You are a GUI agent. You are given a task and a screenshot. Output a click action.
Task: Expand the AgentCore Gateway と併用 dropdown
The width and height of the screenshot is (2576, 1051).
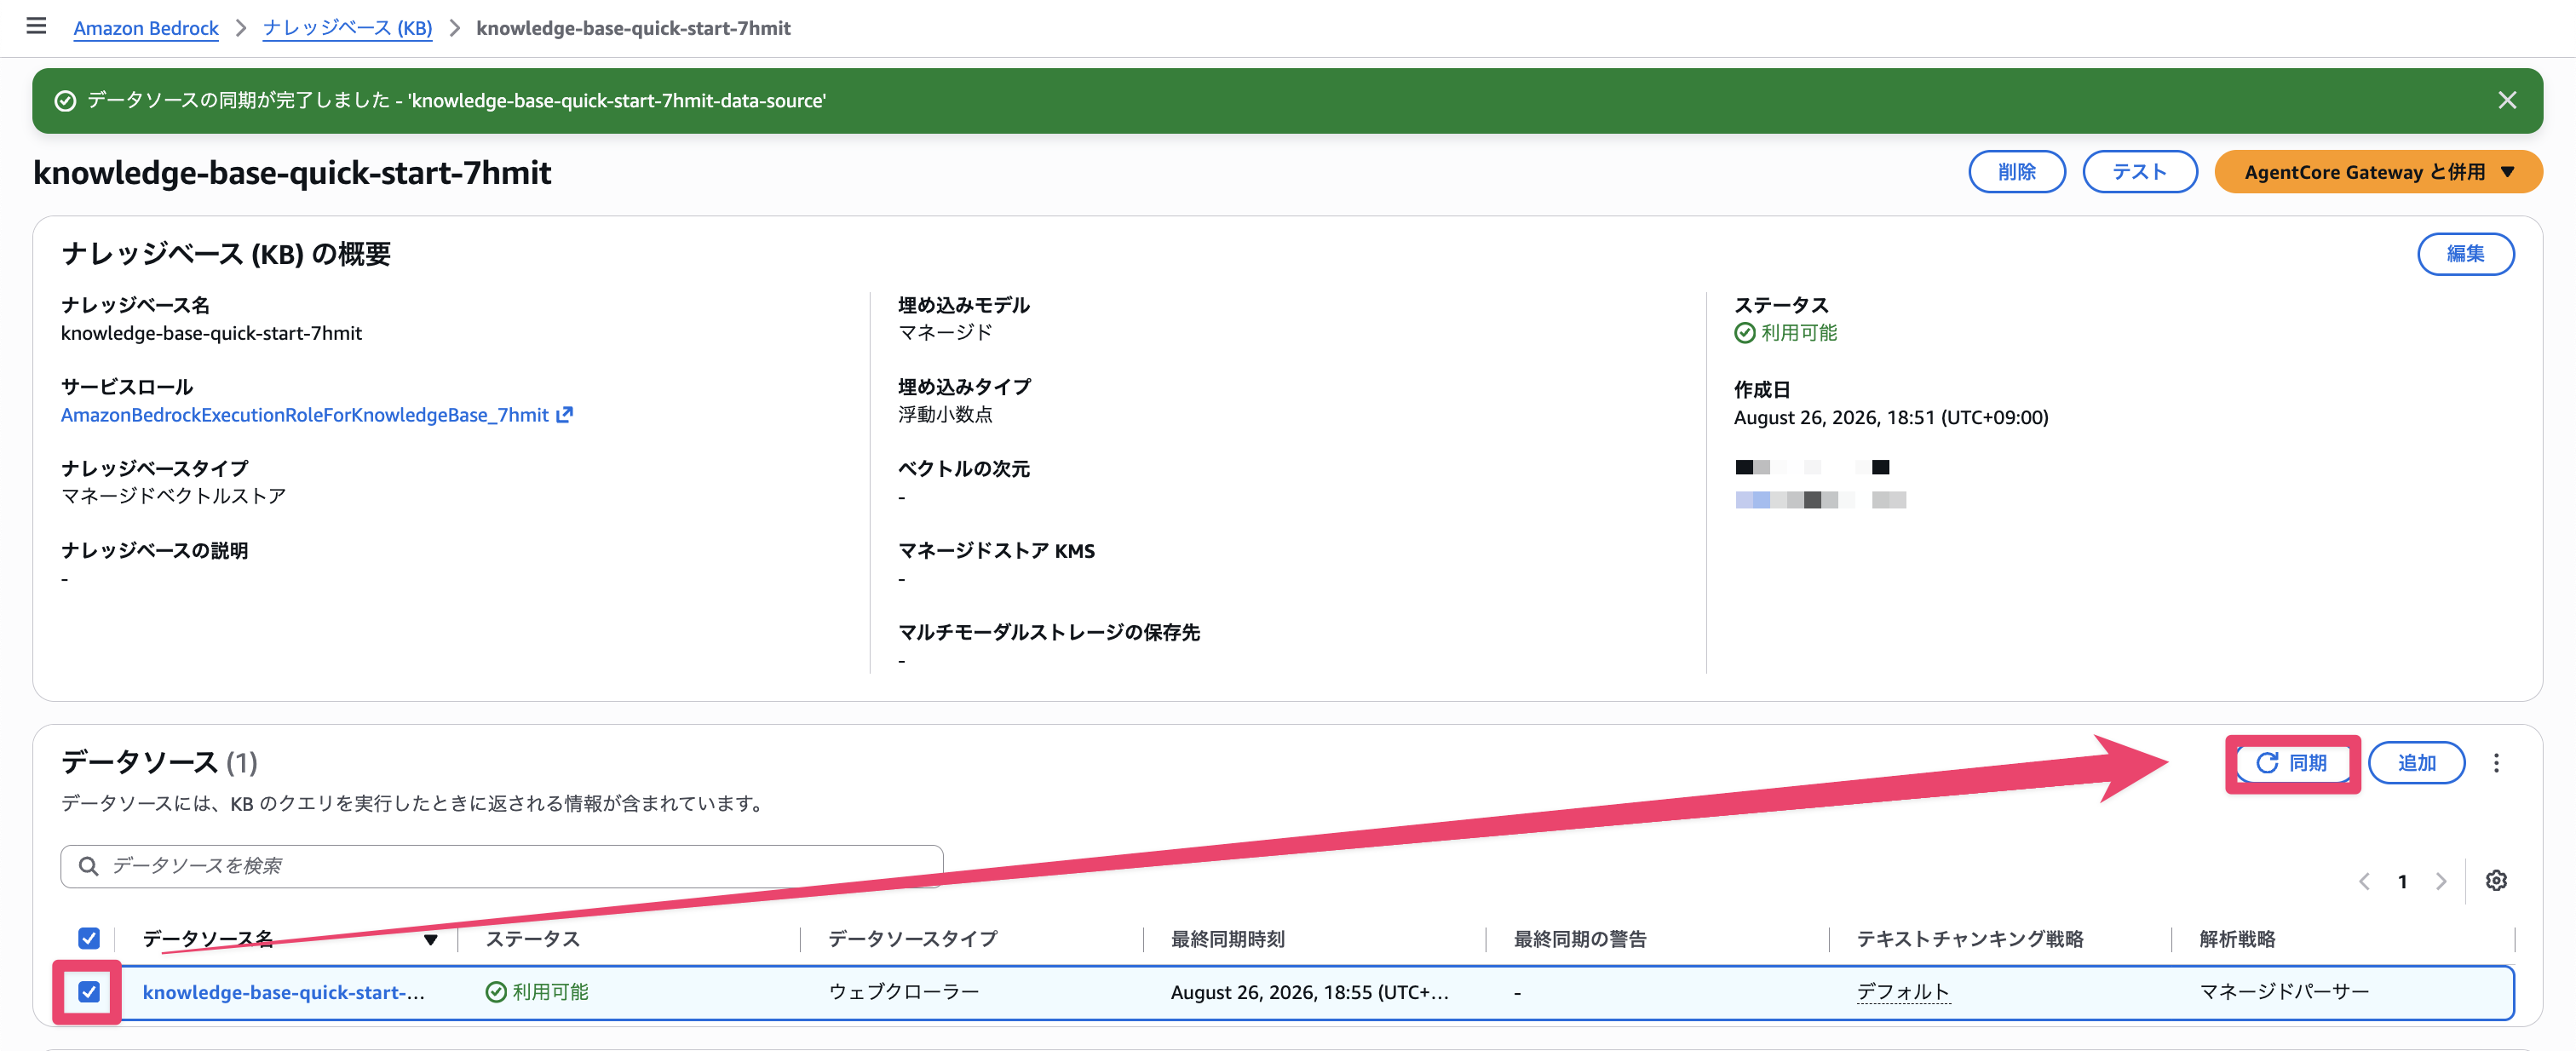[2378, 172]
